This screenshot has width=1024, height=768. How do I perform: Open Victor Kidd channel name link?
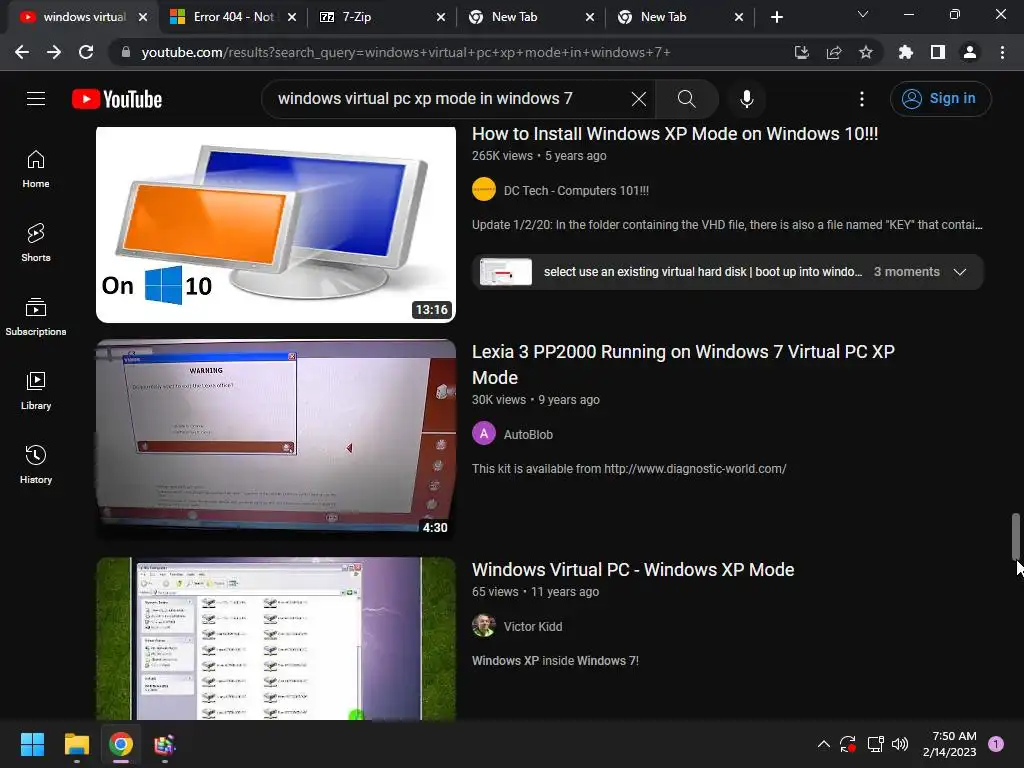pos(533,626)
